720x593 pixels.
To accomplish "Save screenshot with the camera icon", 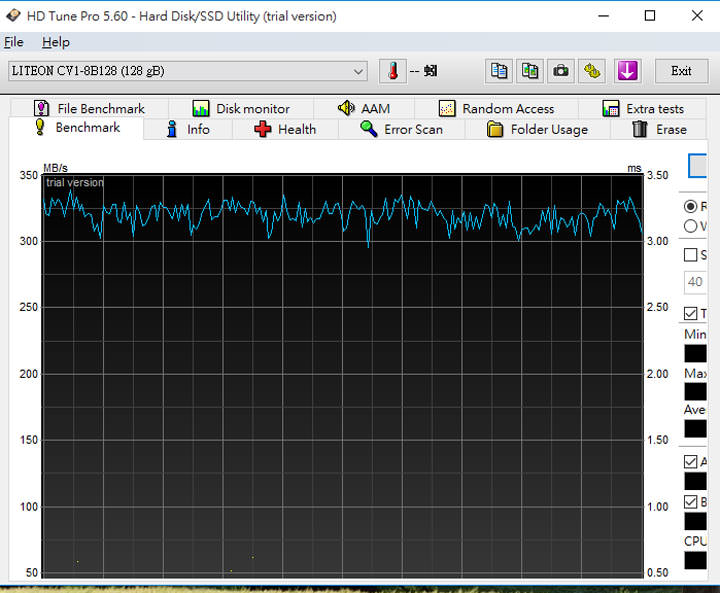I will pos(562,71).
